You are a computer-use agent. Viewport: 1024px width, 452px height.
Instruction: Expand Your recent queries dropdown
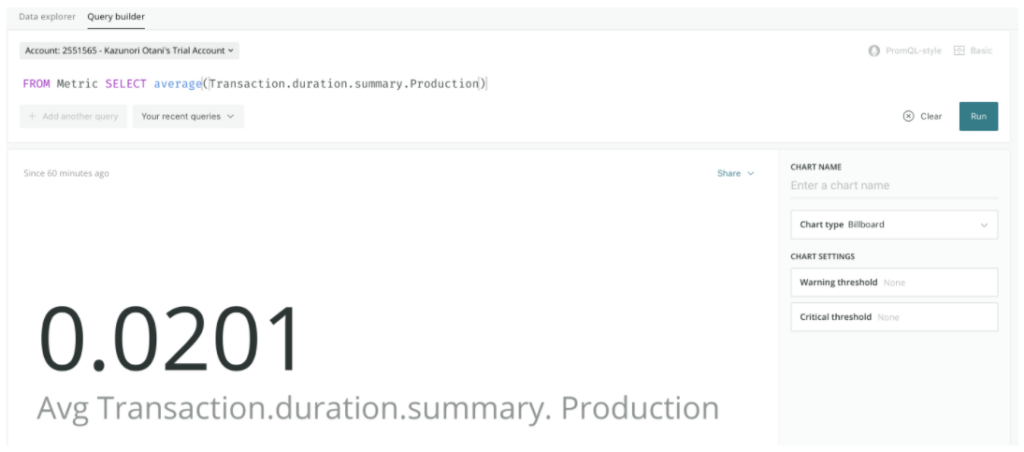[x=188, y=116]
